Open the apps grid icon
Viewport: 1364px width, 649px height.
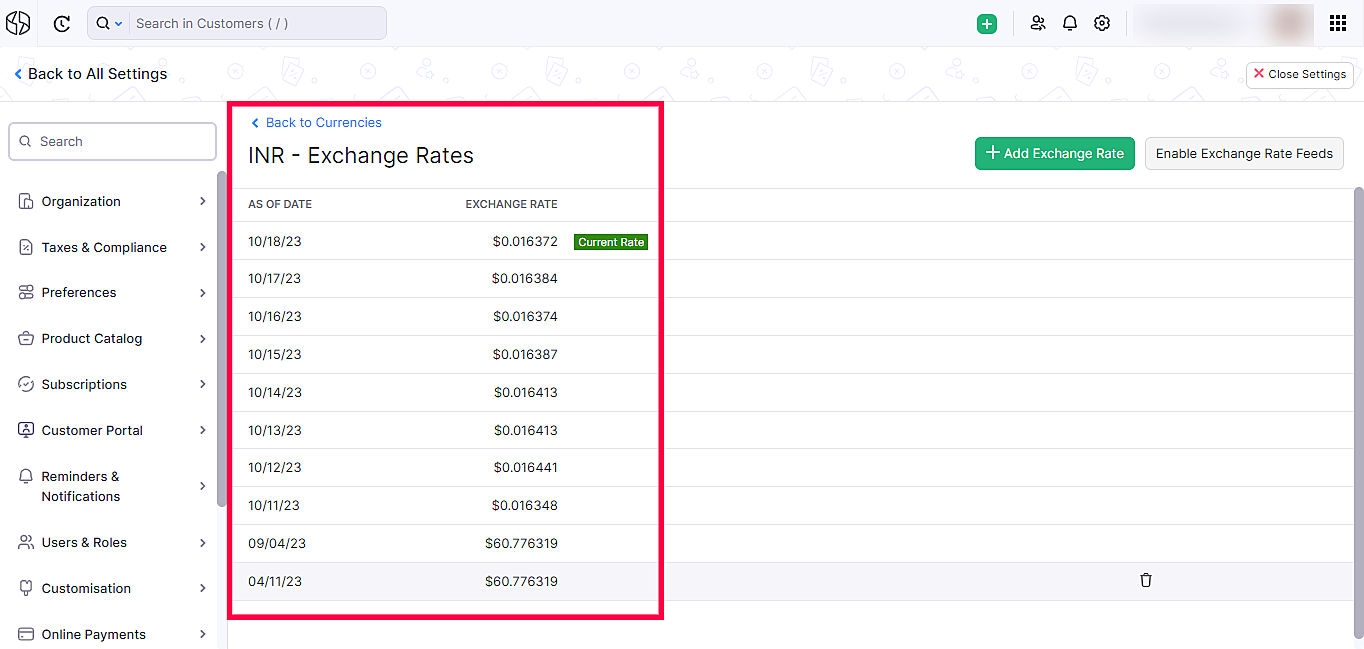tap(1338, 24)
